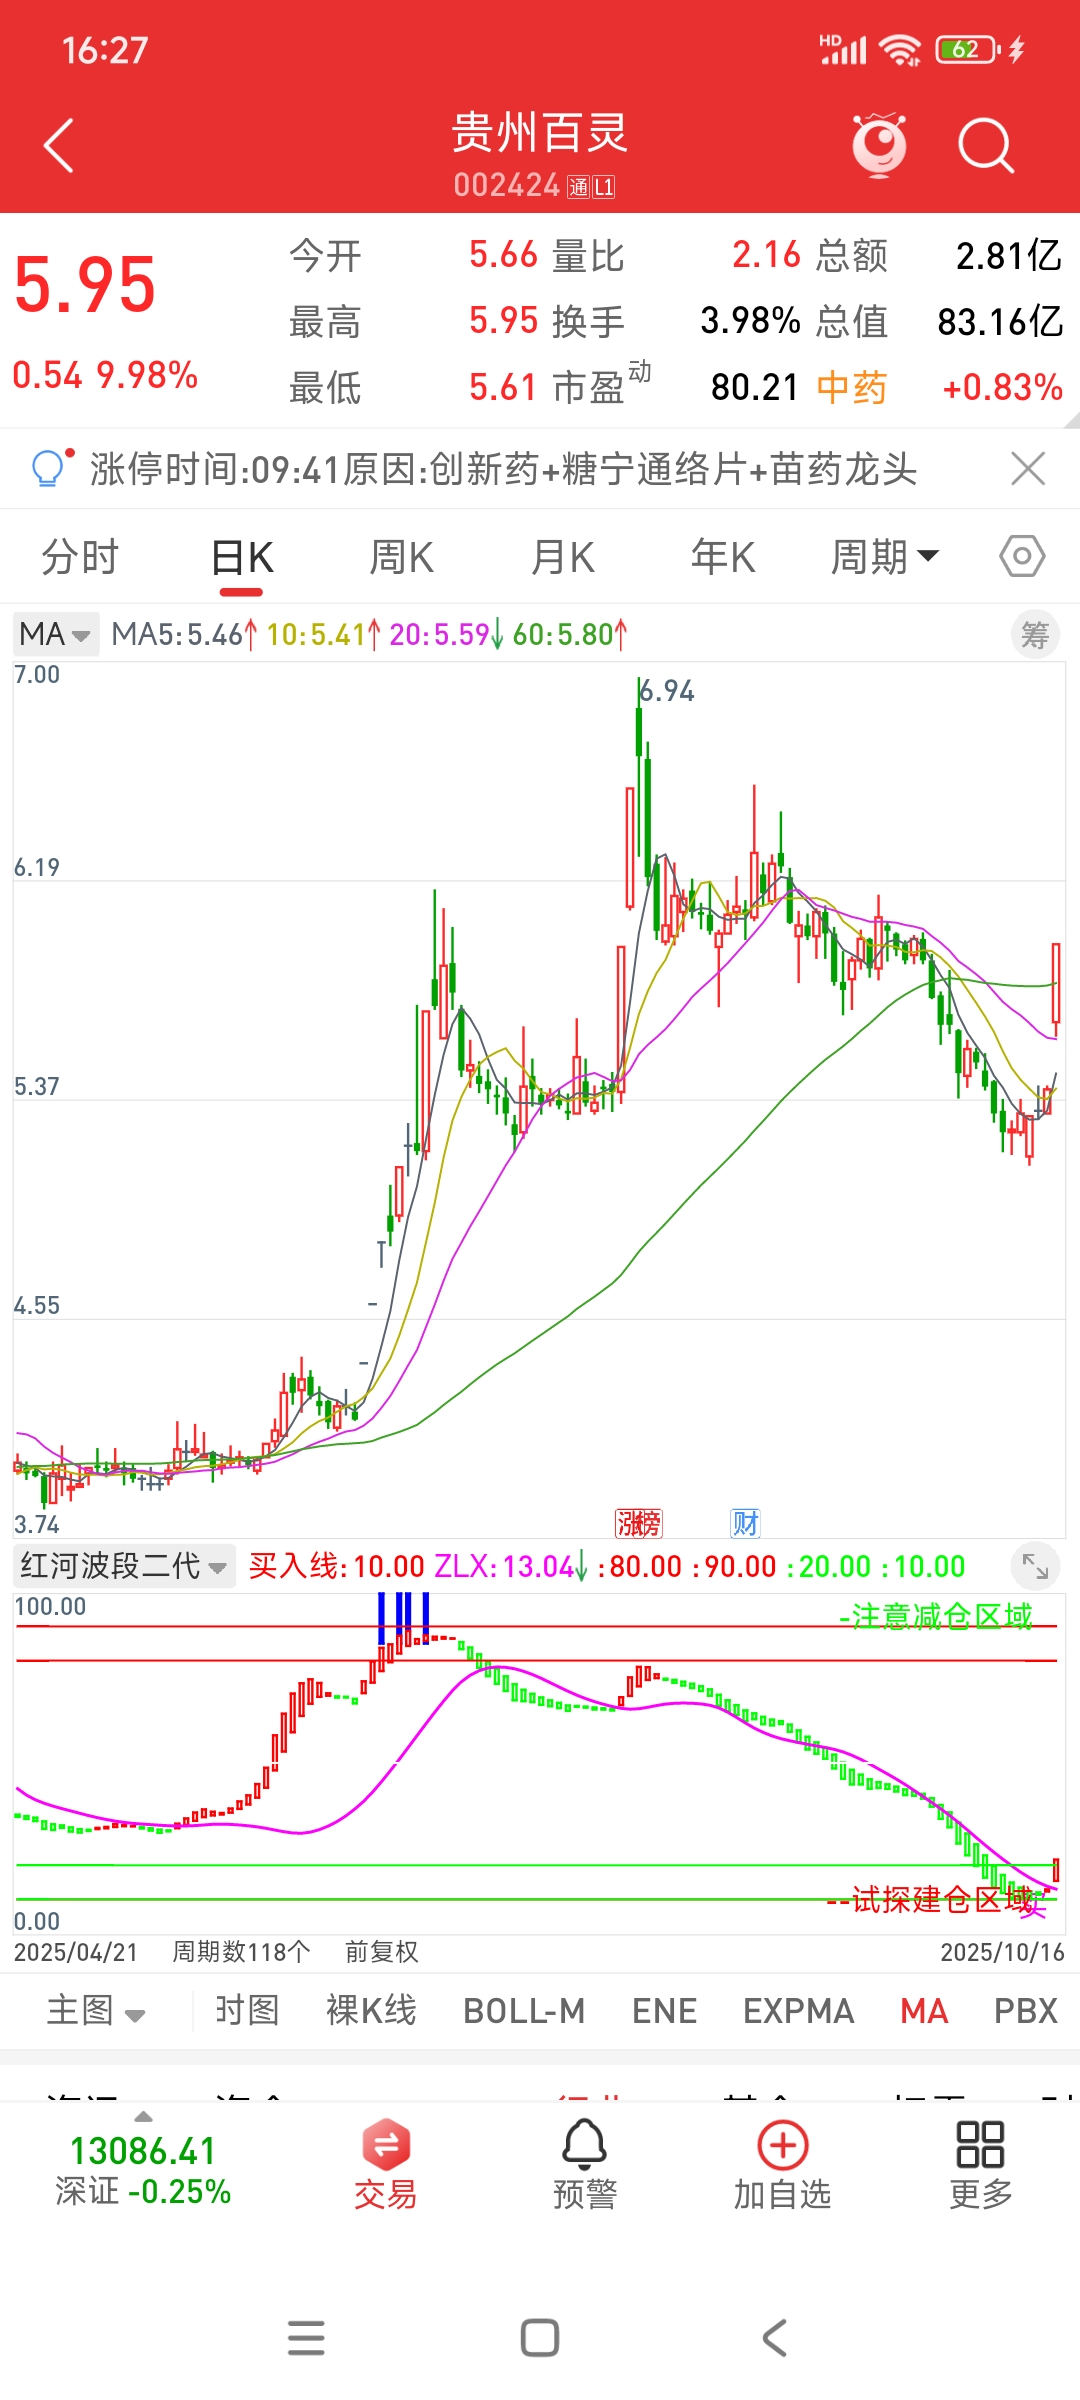
Task: Open the 主图 main chart dropdown
Action: (96, 2010)
